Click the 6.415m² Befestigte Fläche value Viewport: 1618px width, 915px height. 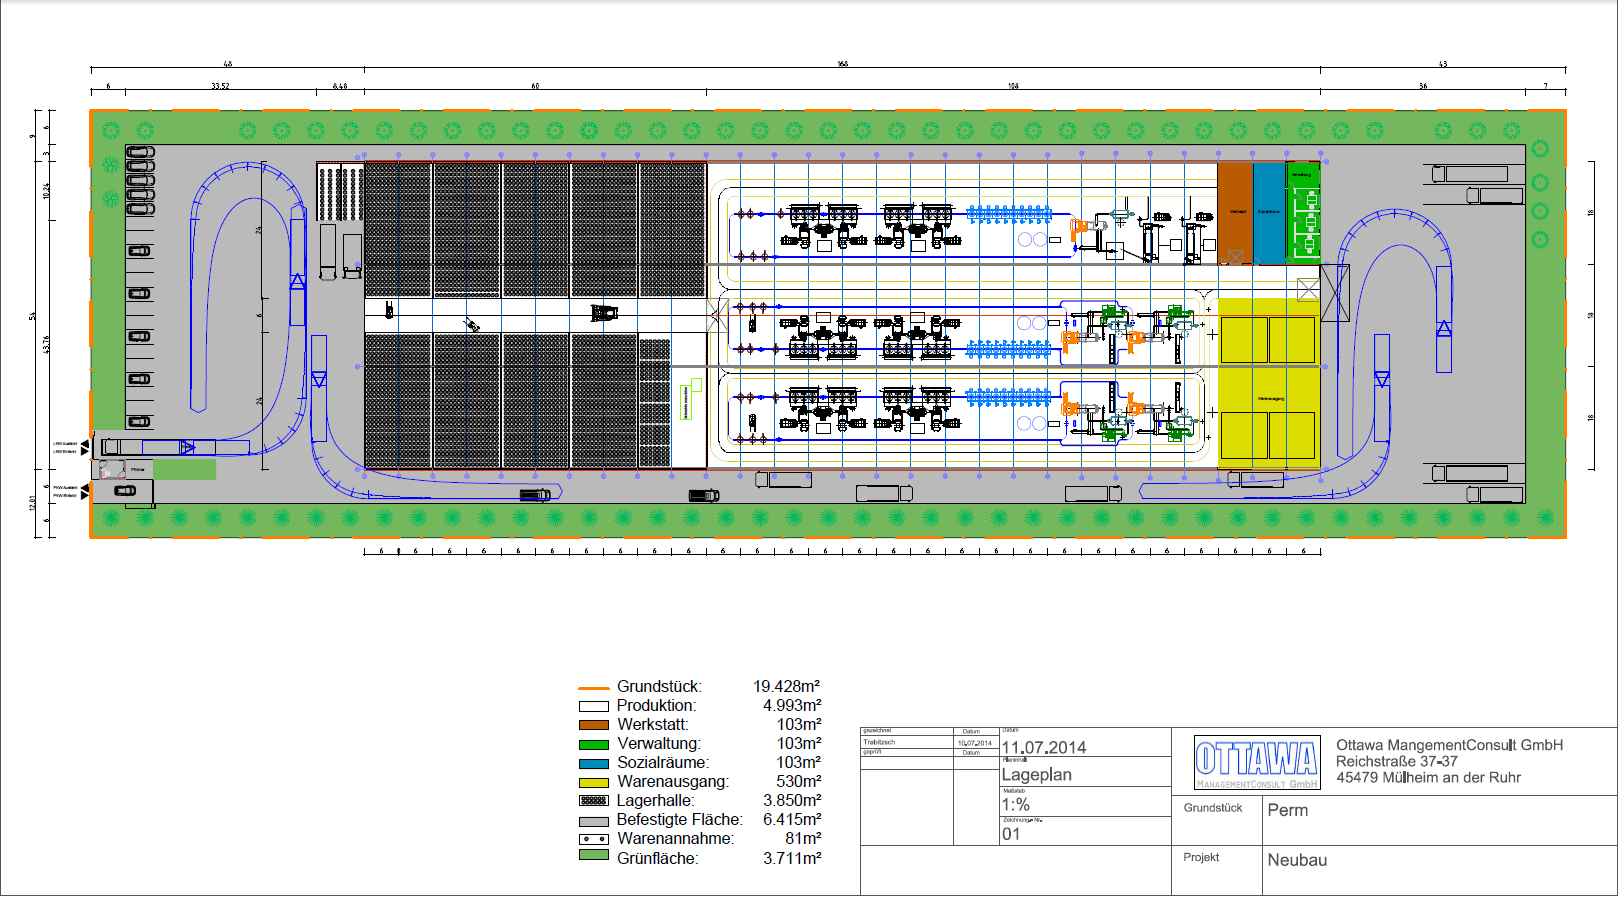pos(792,820)
